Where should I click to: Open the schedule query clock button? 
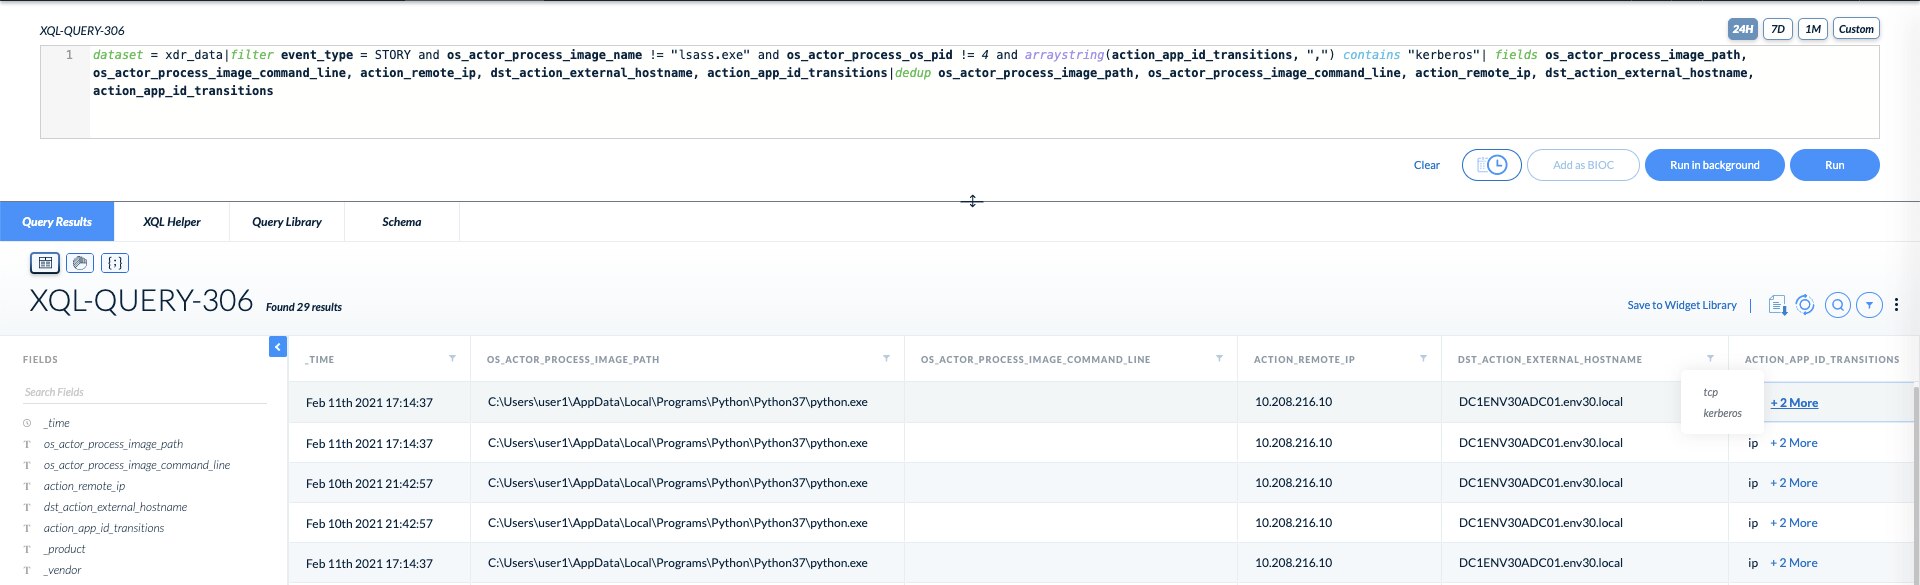pyautogui.click(x=1491, y=165)
